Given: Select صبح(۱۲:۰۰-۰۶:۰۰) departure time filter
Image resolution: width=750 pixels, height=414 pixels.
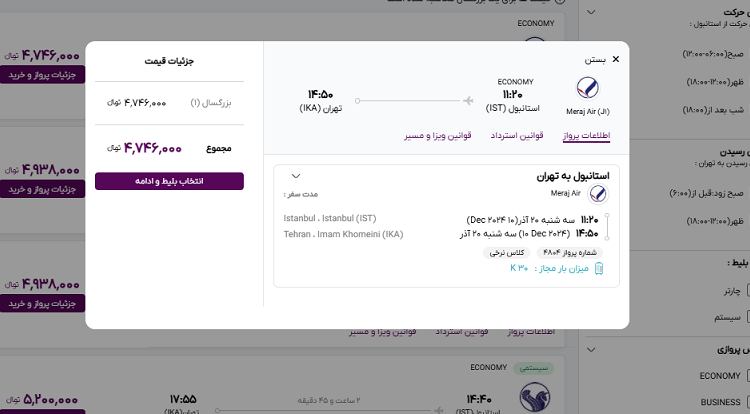Looking at the screenshot, I should pos(713,54).
